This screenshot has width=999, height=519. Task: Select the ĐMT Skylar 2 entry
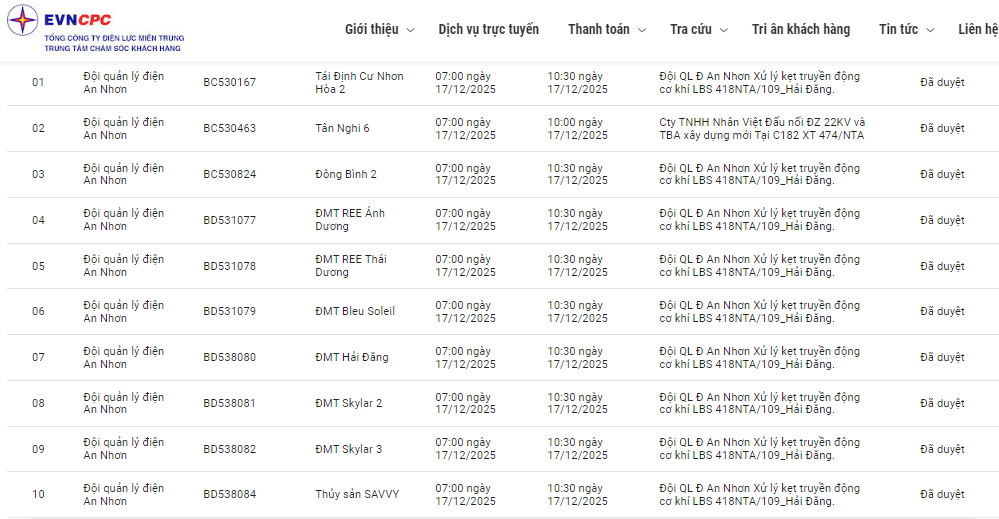click(348, 403)
